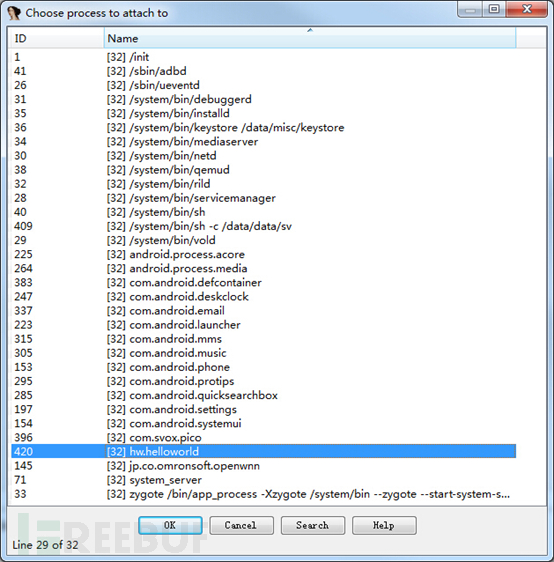Select the highlighted hw.helloworld process
554x562 pixels.
(263, 452)
